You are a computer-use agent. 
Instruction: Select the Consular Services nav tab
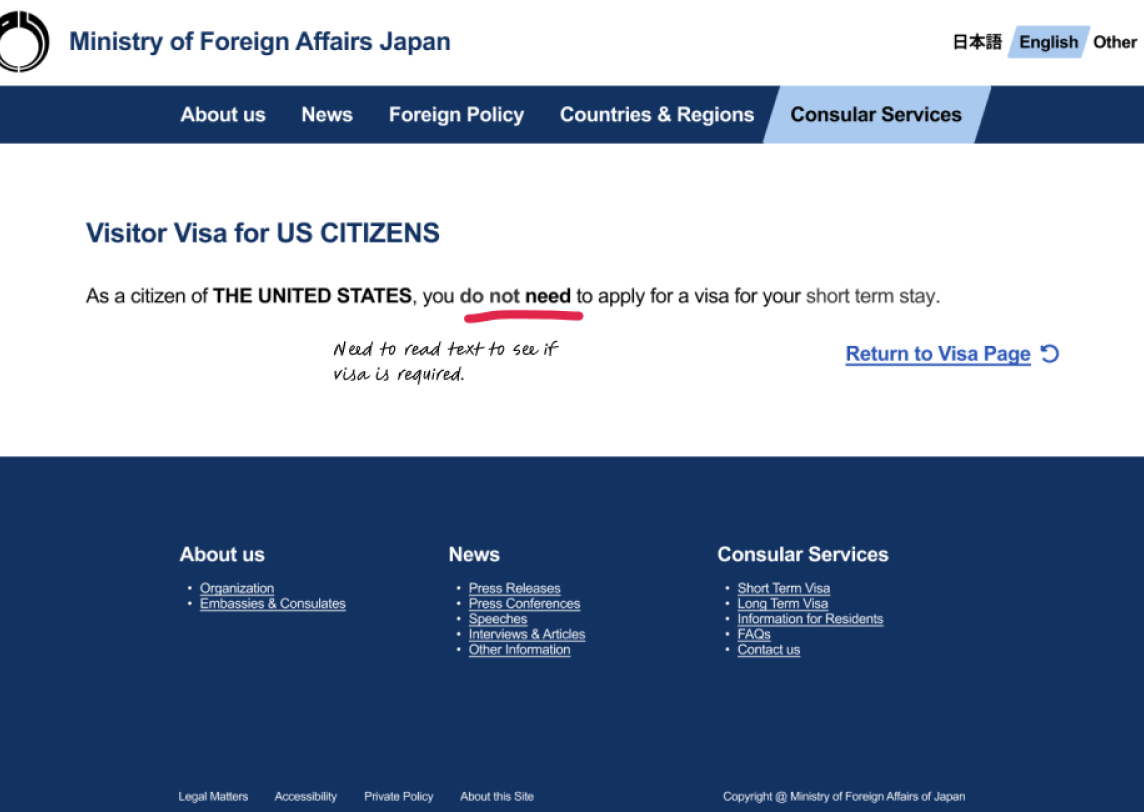pos(876,115)
